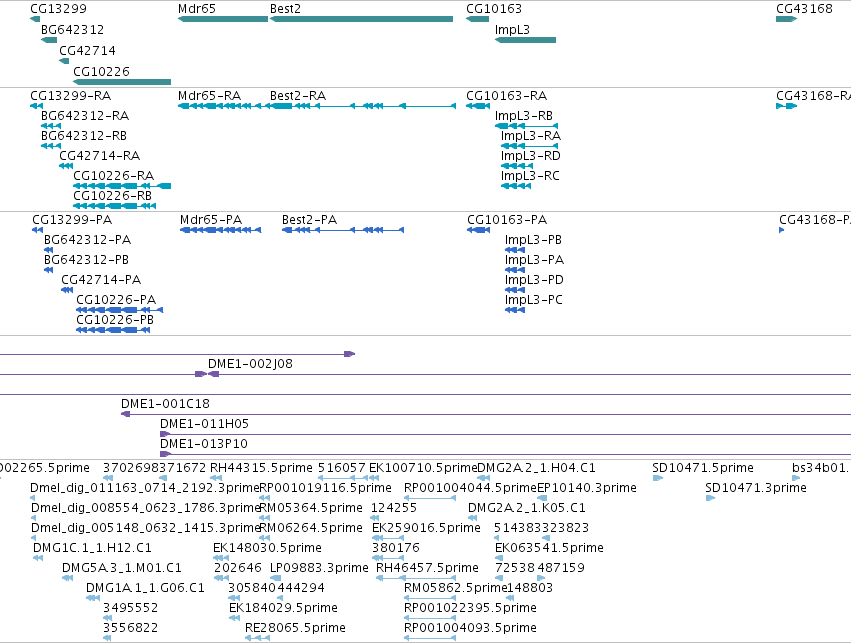Select protein CG13299-PA
This screenshot has height=643, width=851.
(x=37, y=230)
